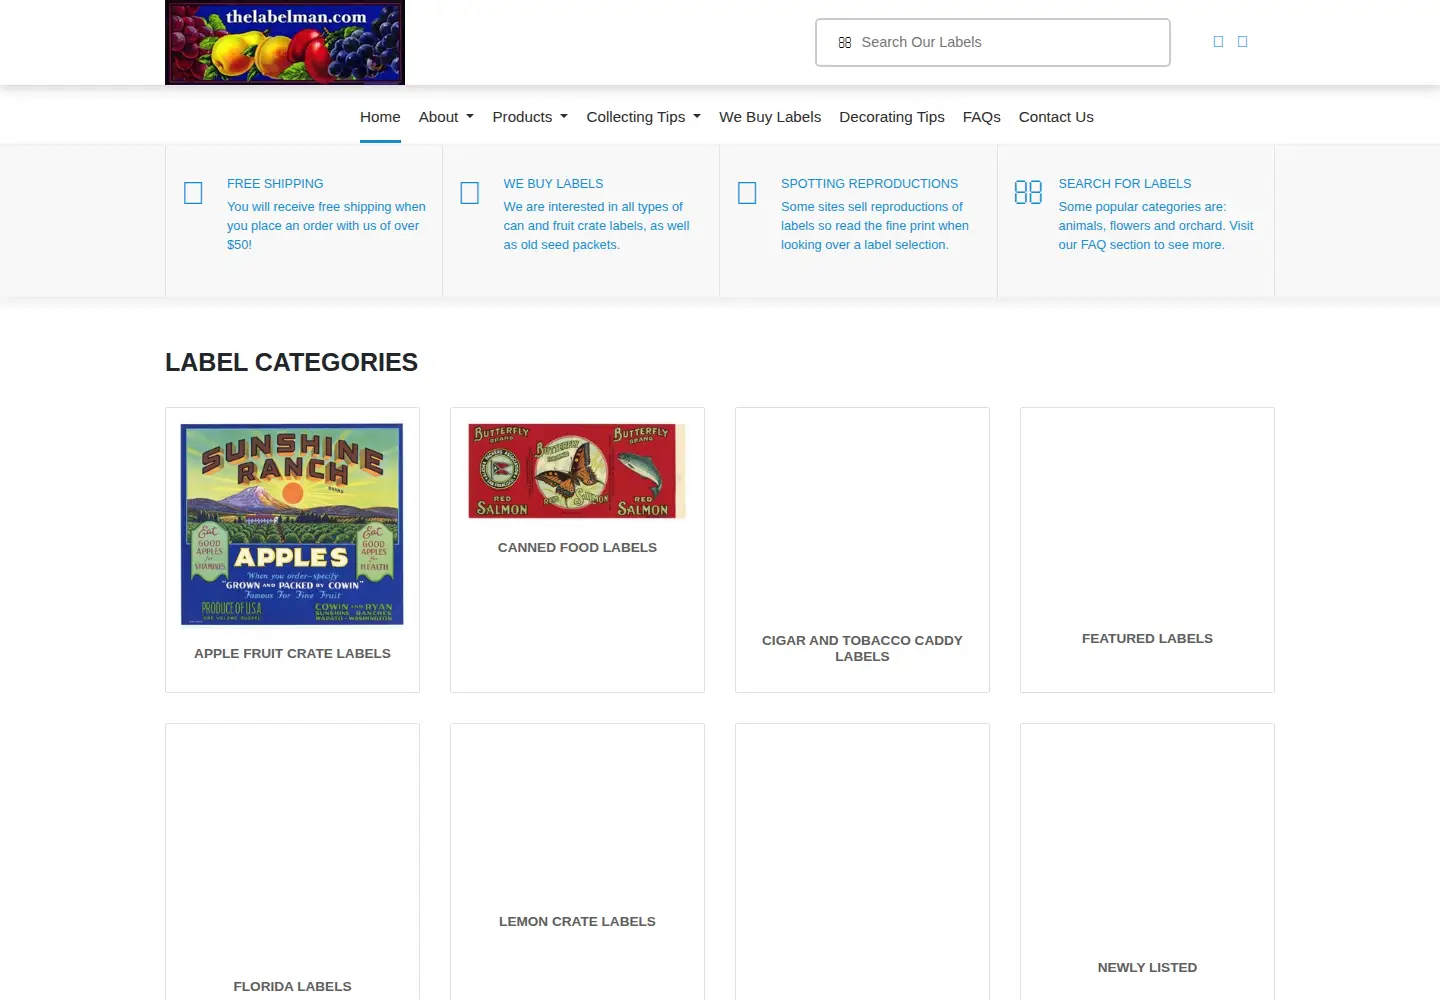Click LABEL CATEGORIES heading
The image size is (1440, 1000).
pos(291,362)
